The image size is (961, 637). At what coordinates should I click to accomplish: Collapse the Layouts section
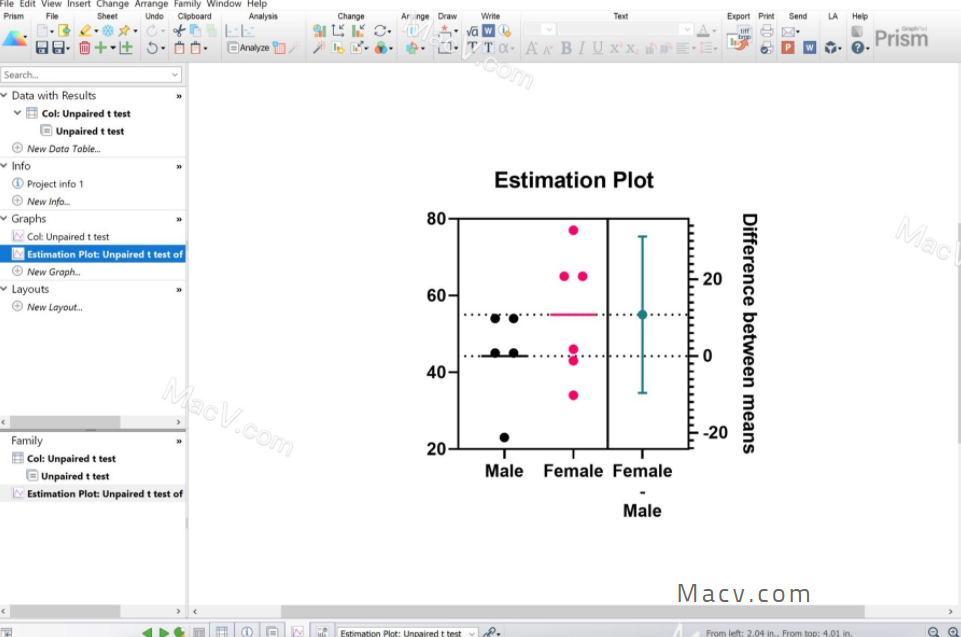point(4,289)
